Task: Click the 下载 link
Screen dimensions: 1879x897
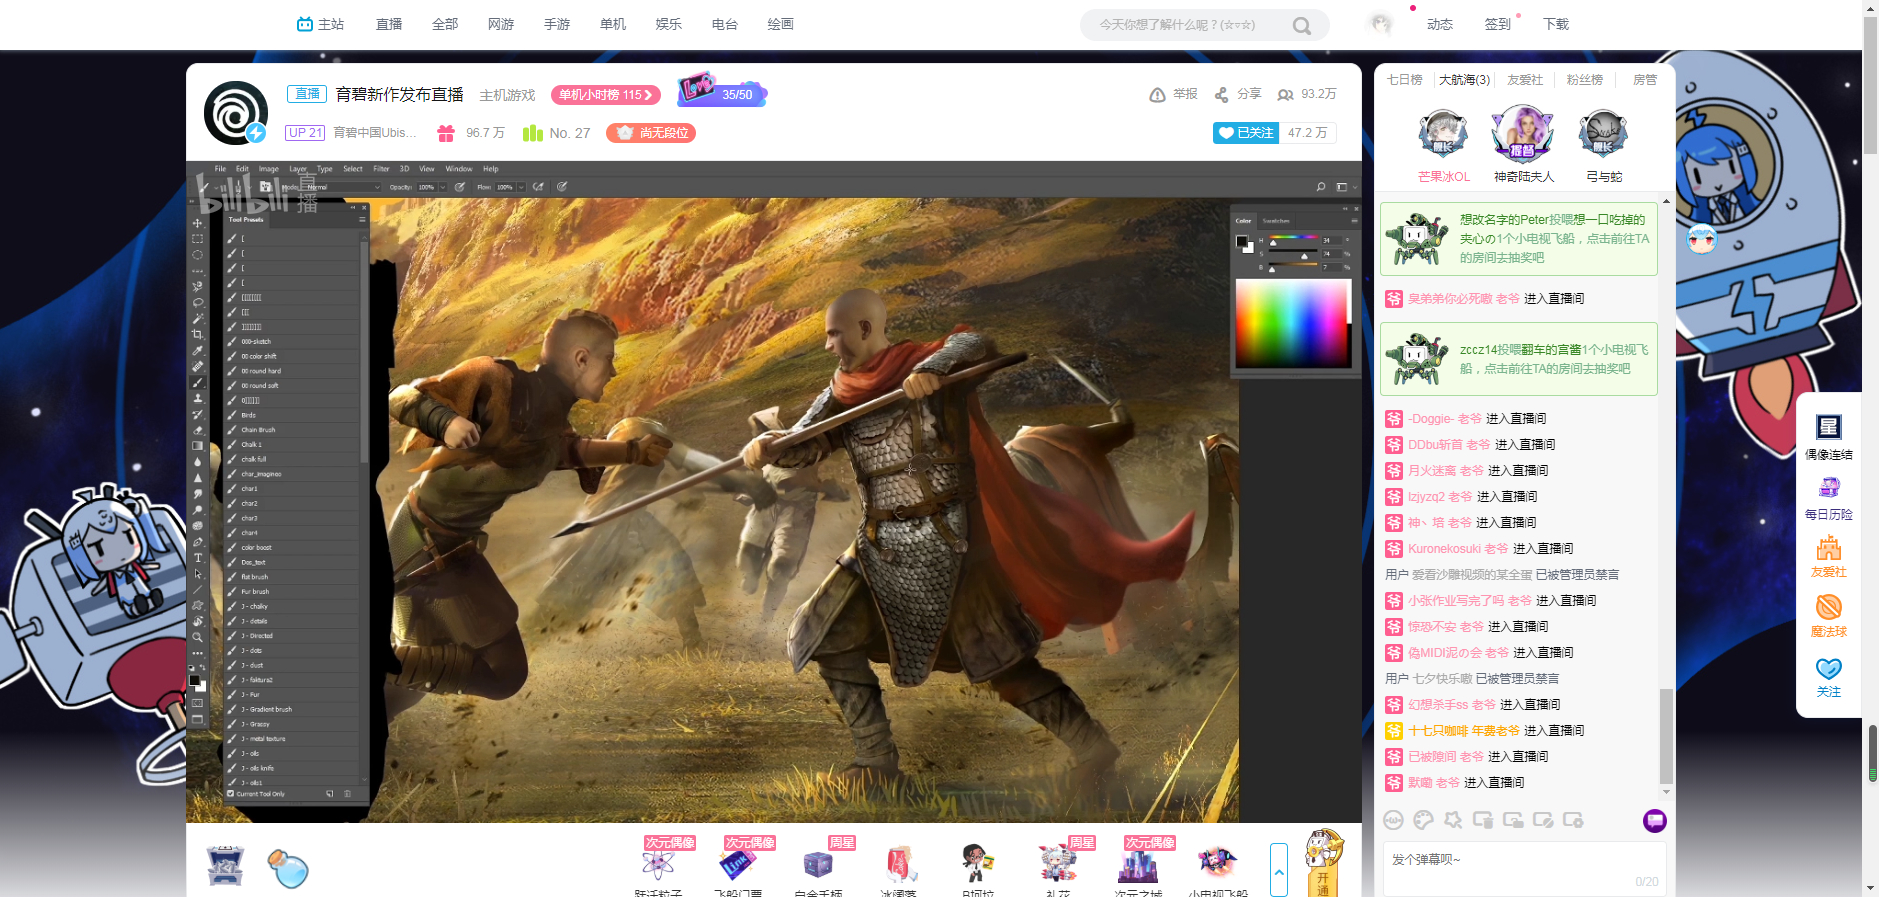Action: point(1556,24)
